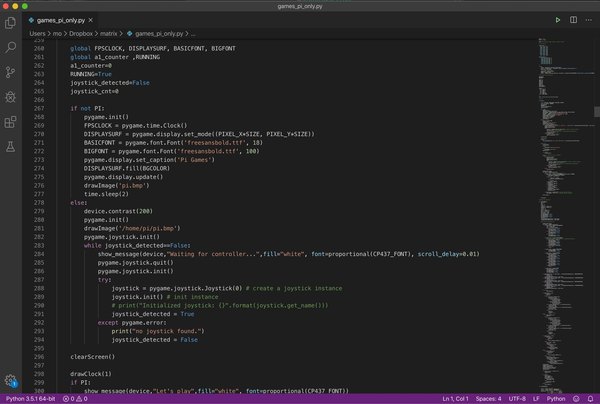Open the Test flask icon view
Viewport: 600px width, 404px height.
[10, 147]
